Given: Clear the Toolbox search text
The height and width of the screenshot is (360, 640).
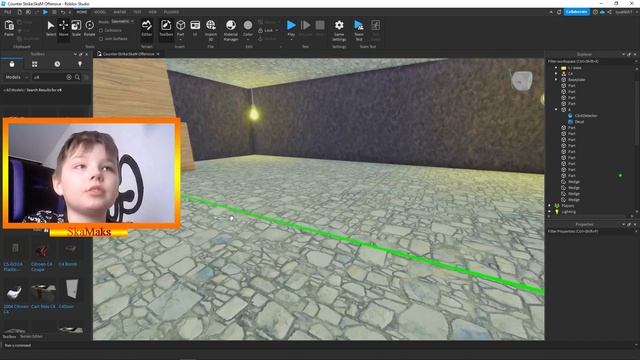Looking at the screenshot, I should [x=69, y=77].
